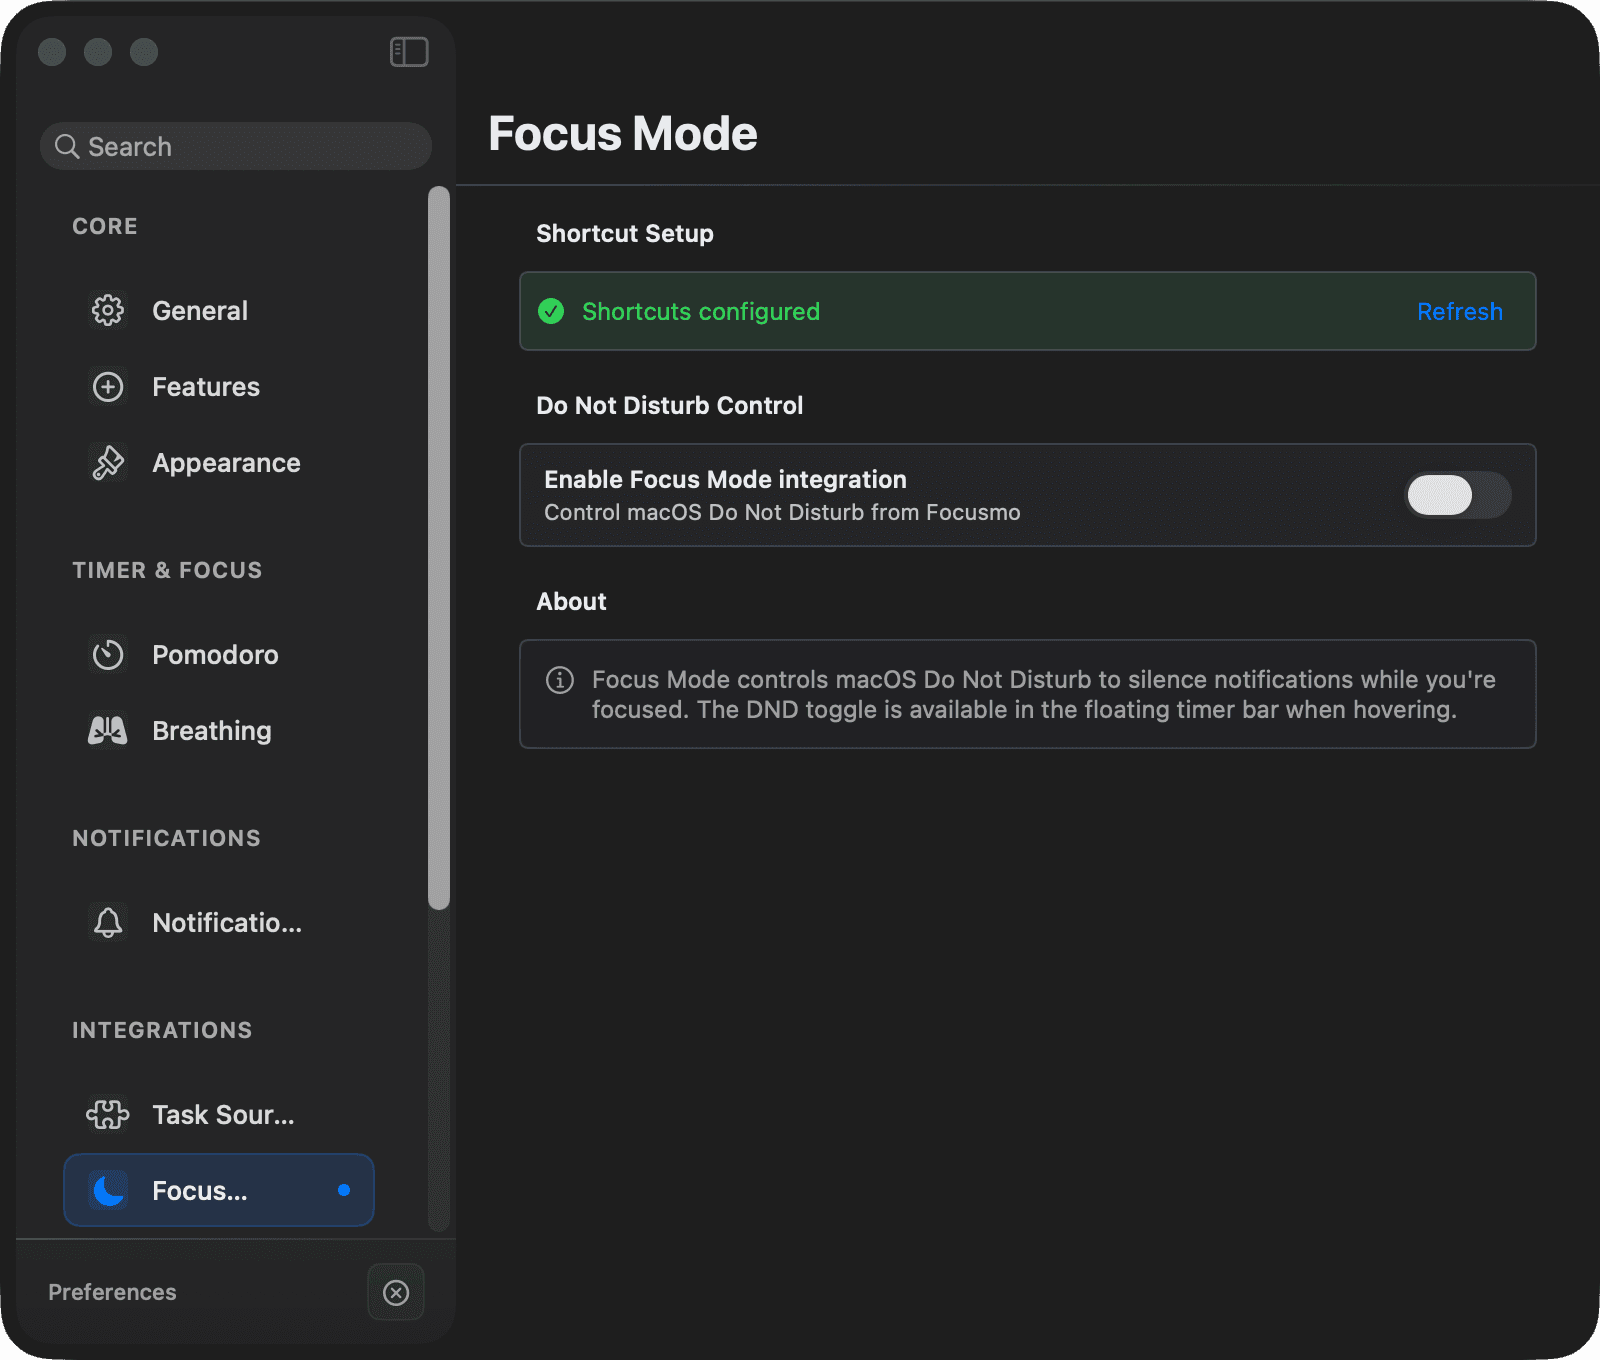Click the Notifications bell icon
This screenshot has width=1600, height=1360.
pyautogui.click(x=108, y=922)
